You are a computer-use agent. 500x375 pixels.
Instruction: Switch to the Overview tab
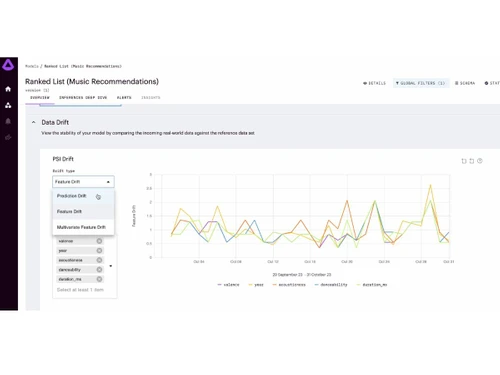pos(40,98)
